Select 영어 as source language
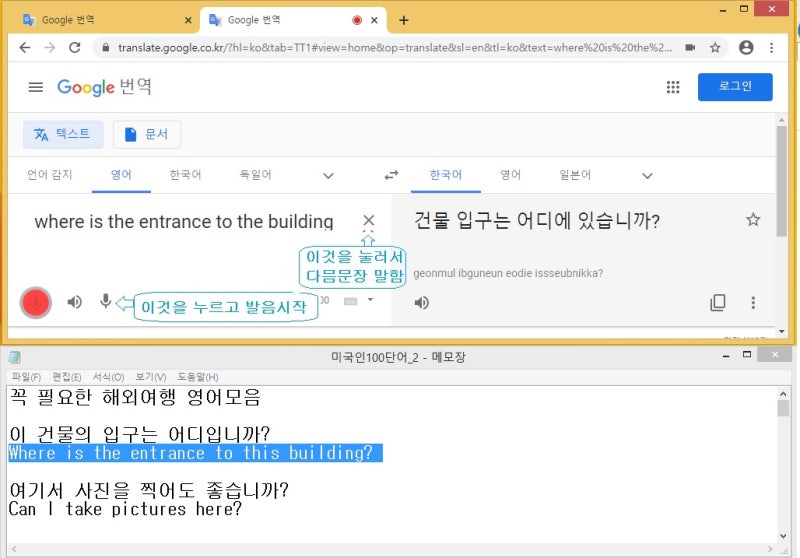The image size is (800, 558). 121,175
